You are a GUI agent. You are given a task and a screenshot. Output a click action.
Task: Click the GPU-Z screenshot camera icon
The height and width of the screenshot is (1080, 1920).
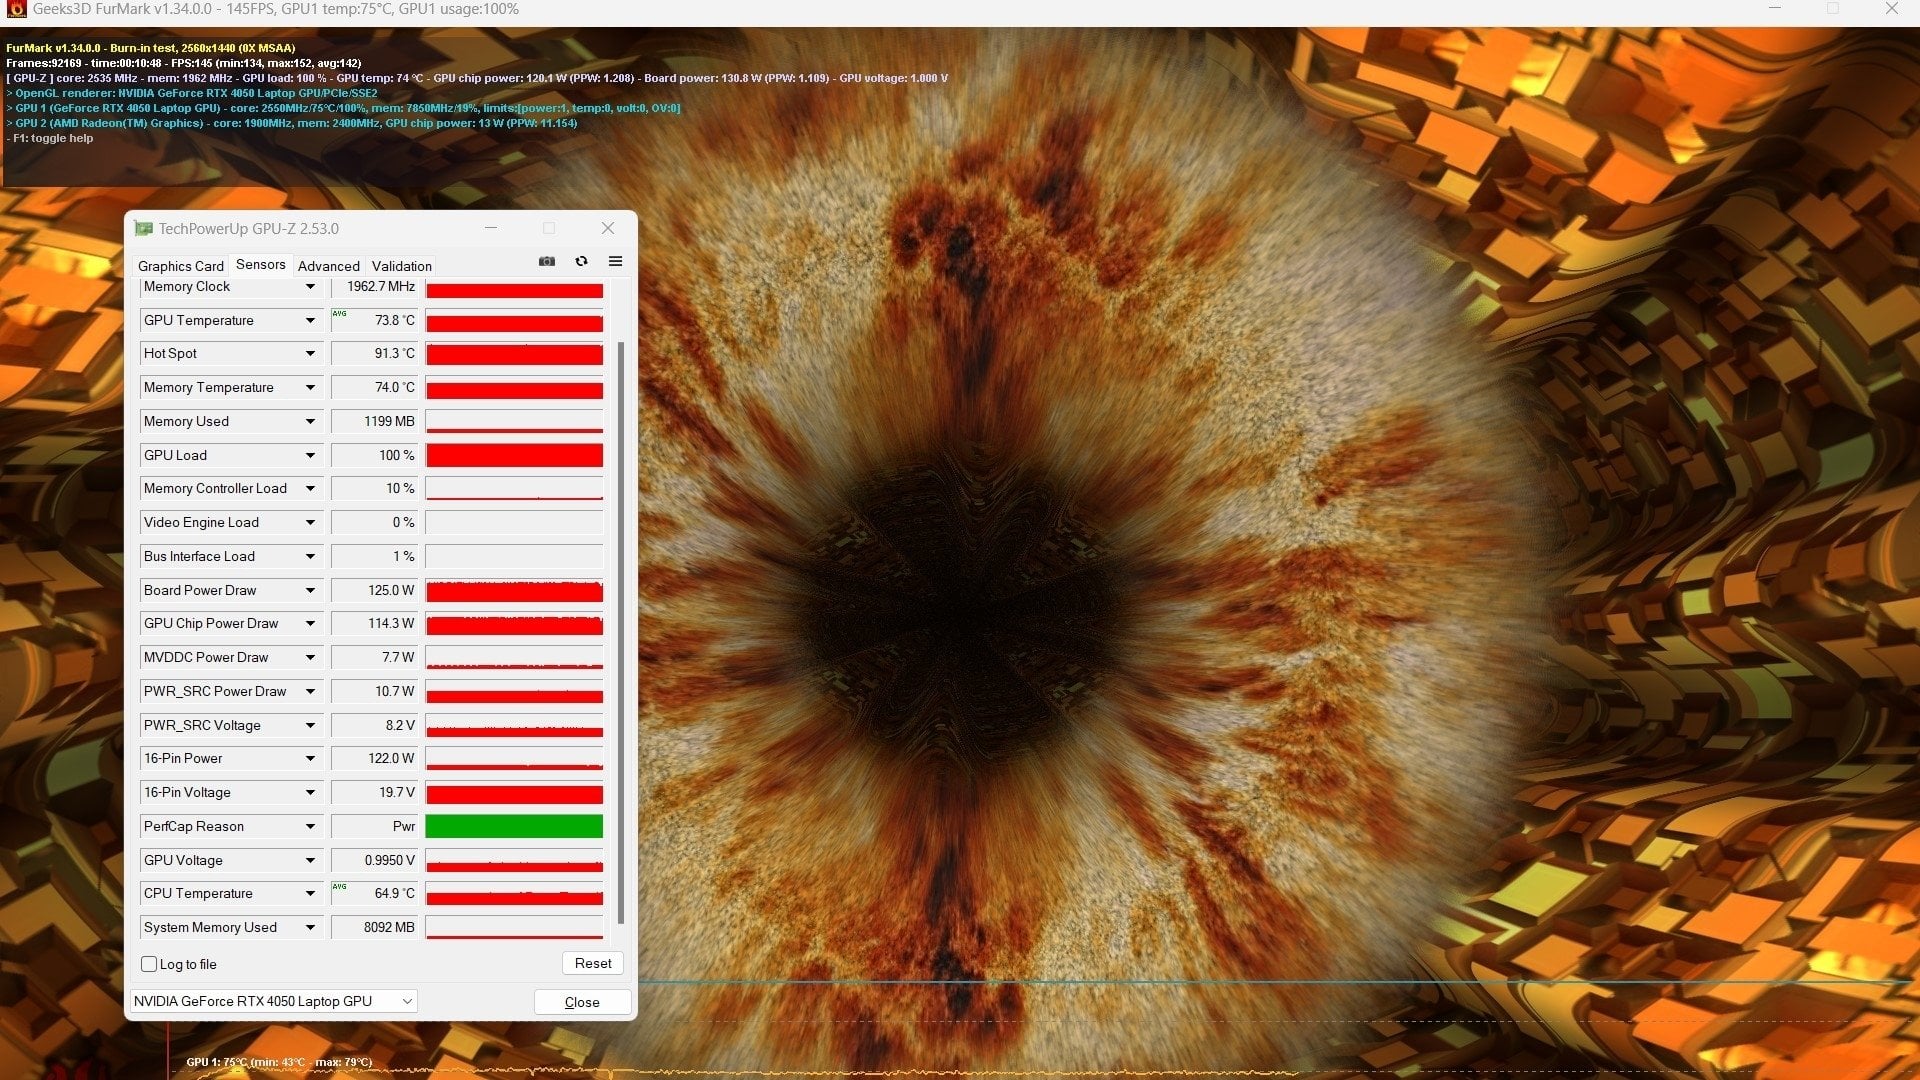547,261
